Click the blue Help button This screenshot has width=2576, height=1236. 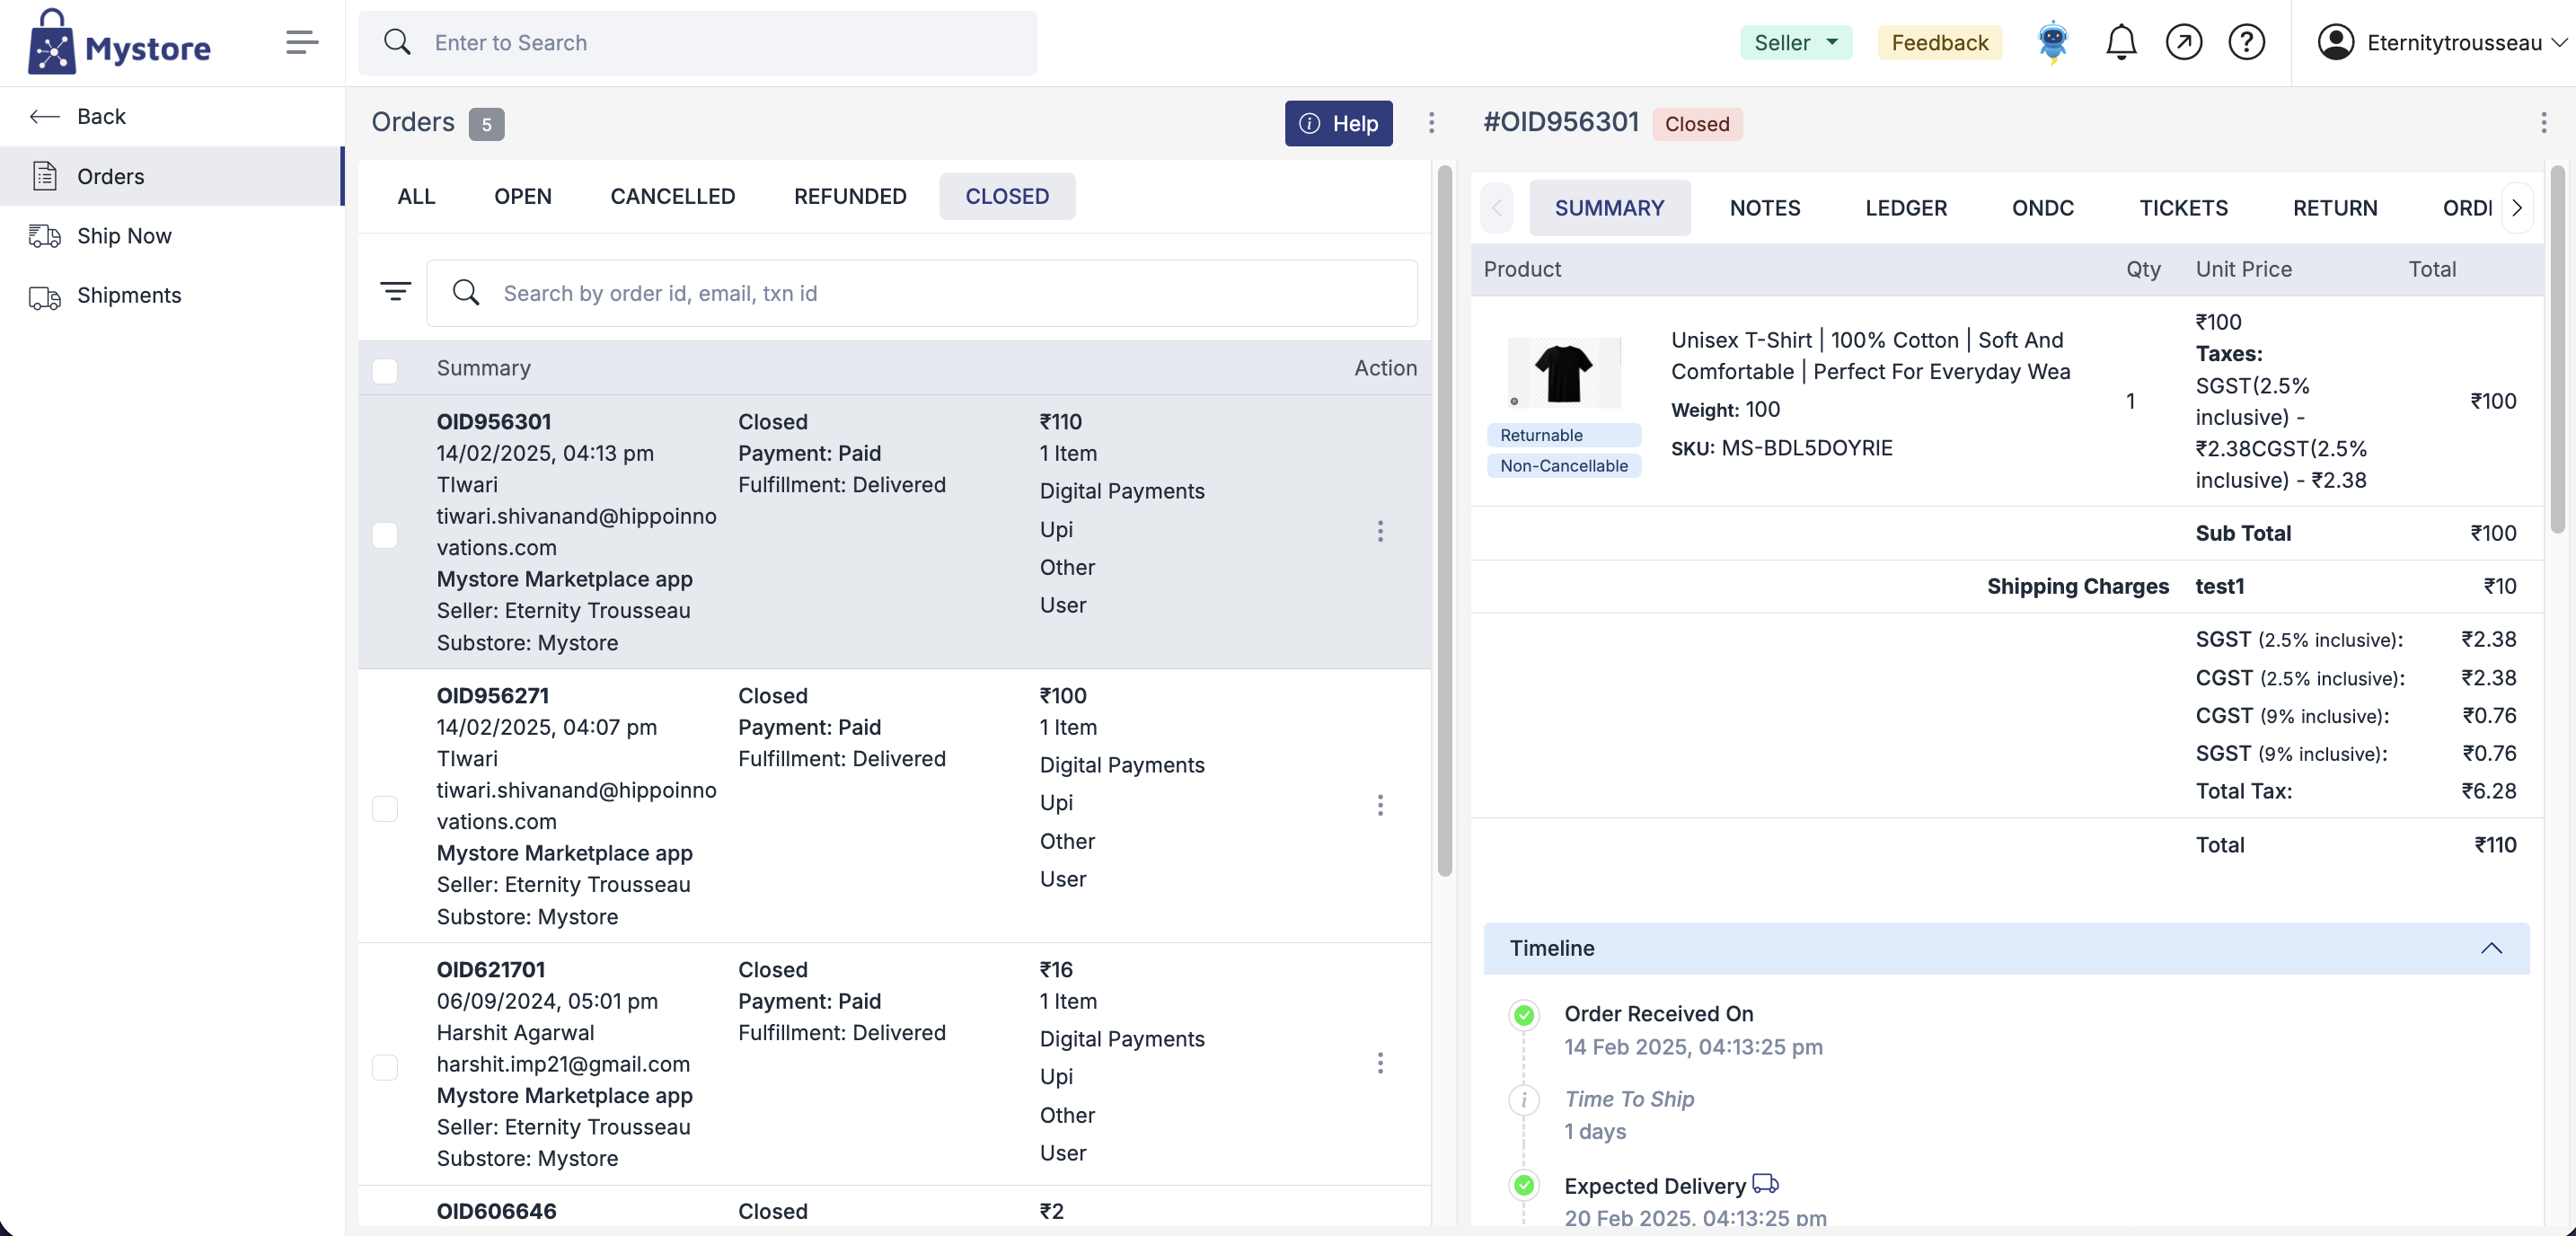(x=1338, y=123)
